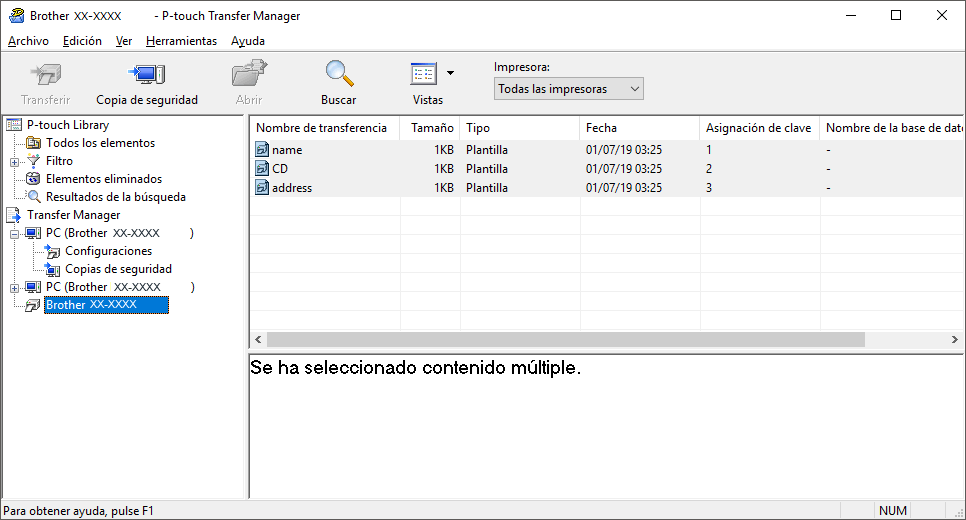The image size is (966, 520).
Task: Open the Ver menu
Action: pos(124,41)
